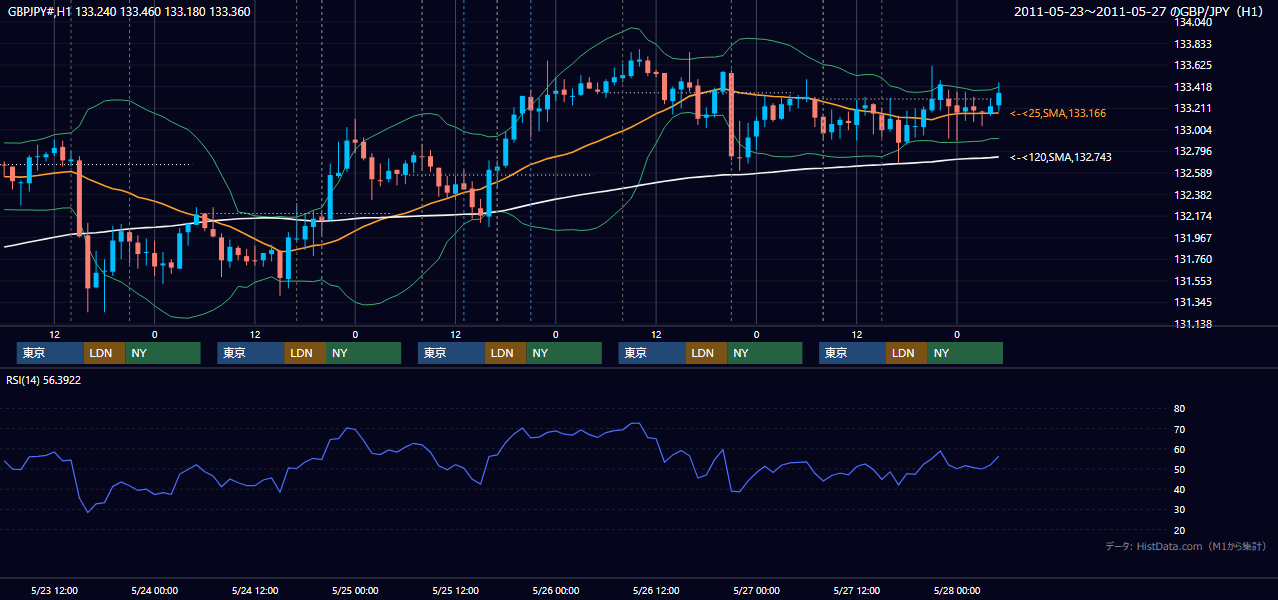
Task: Click the 5/24 12:00 date label
Action: tap(254, 590)
